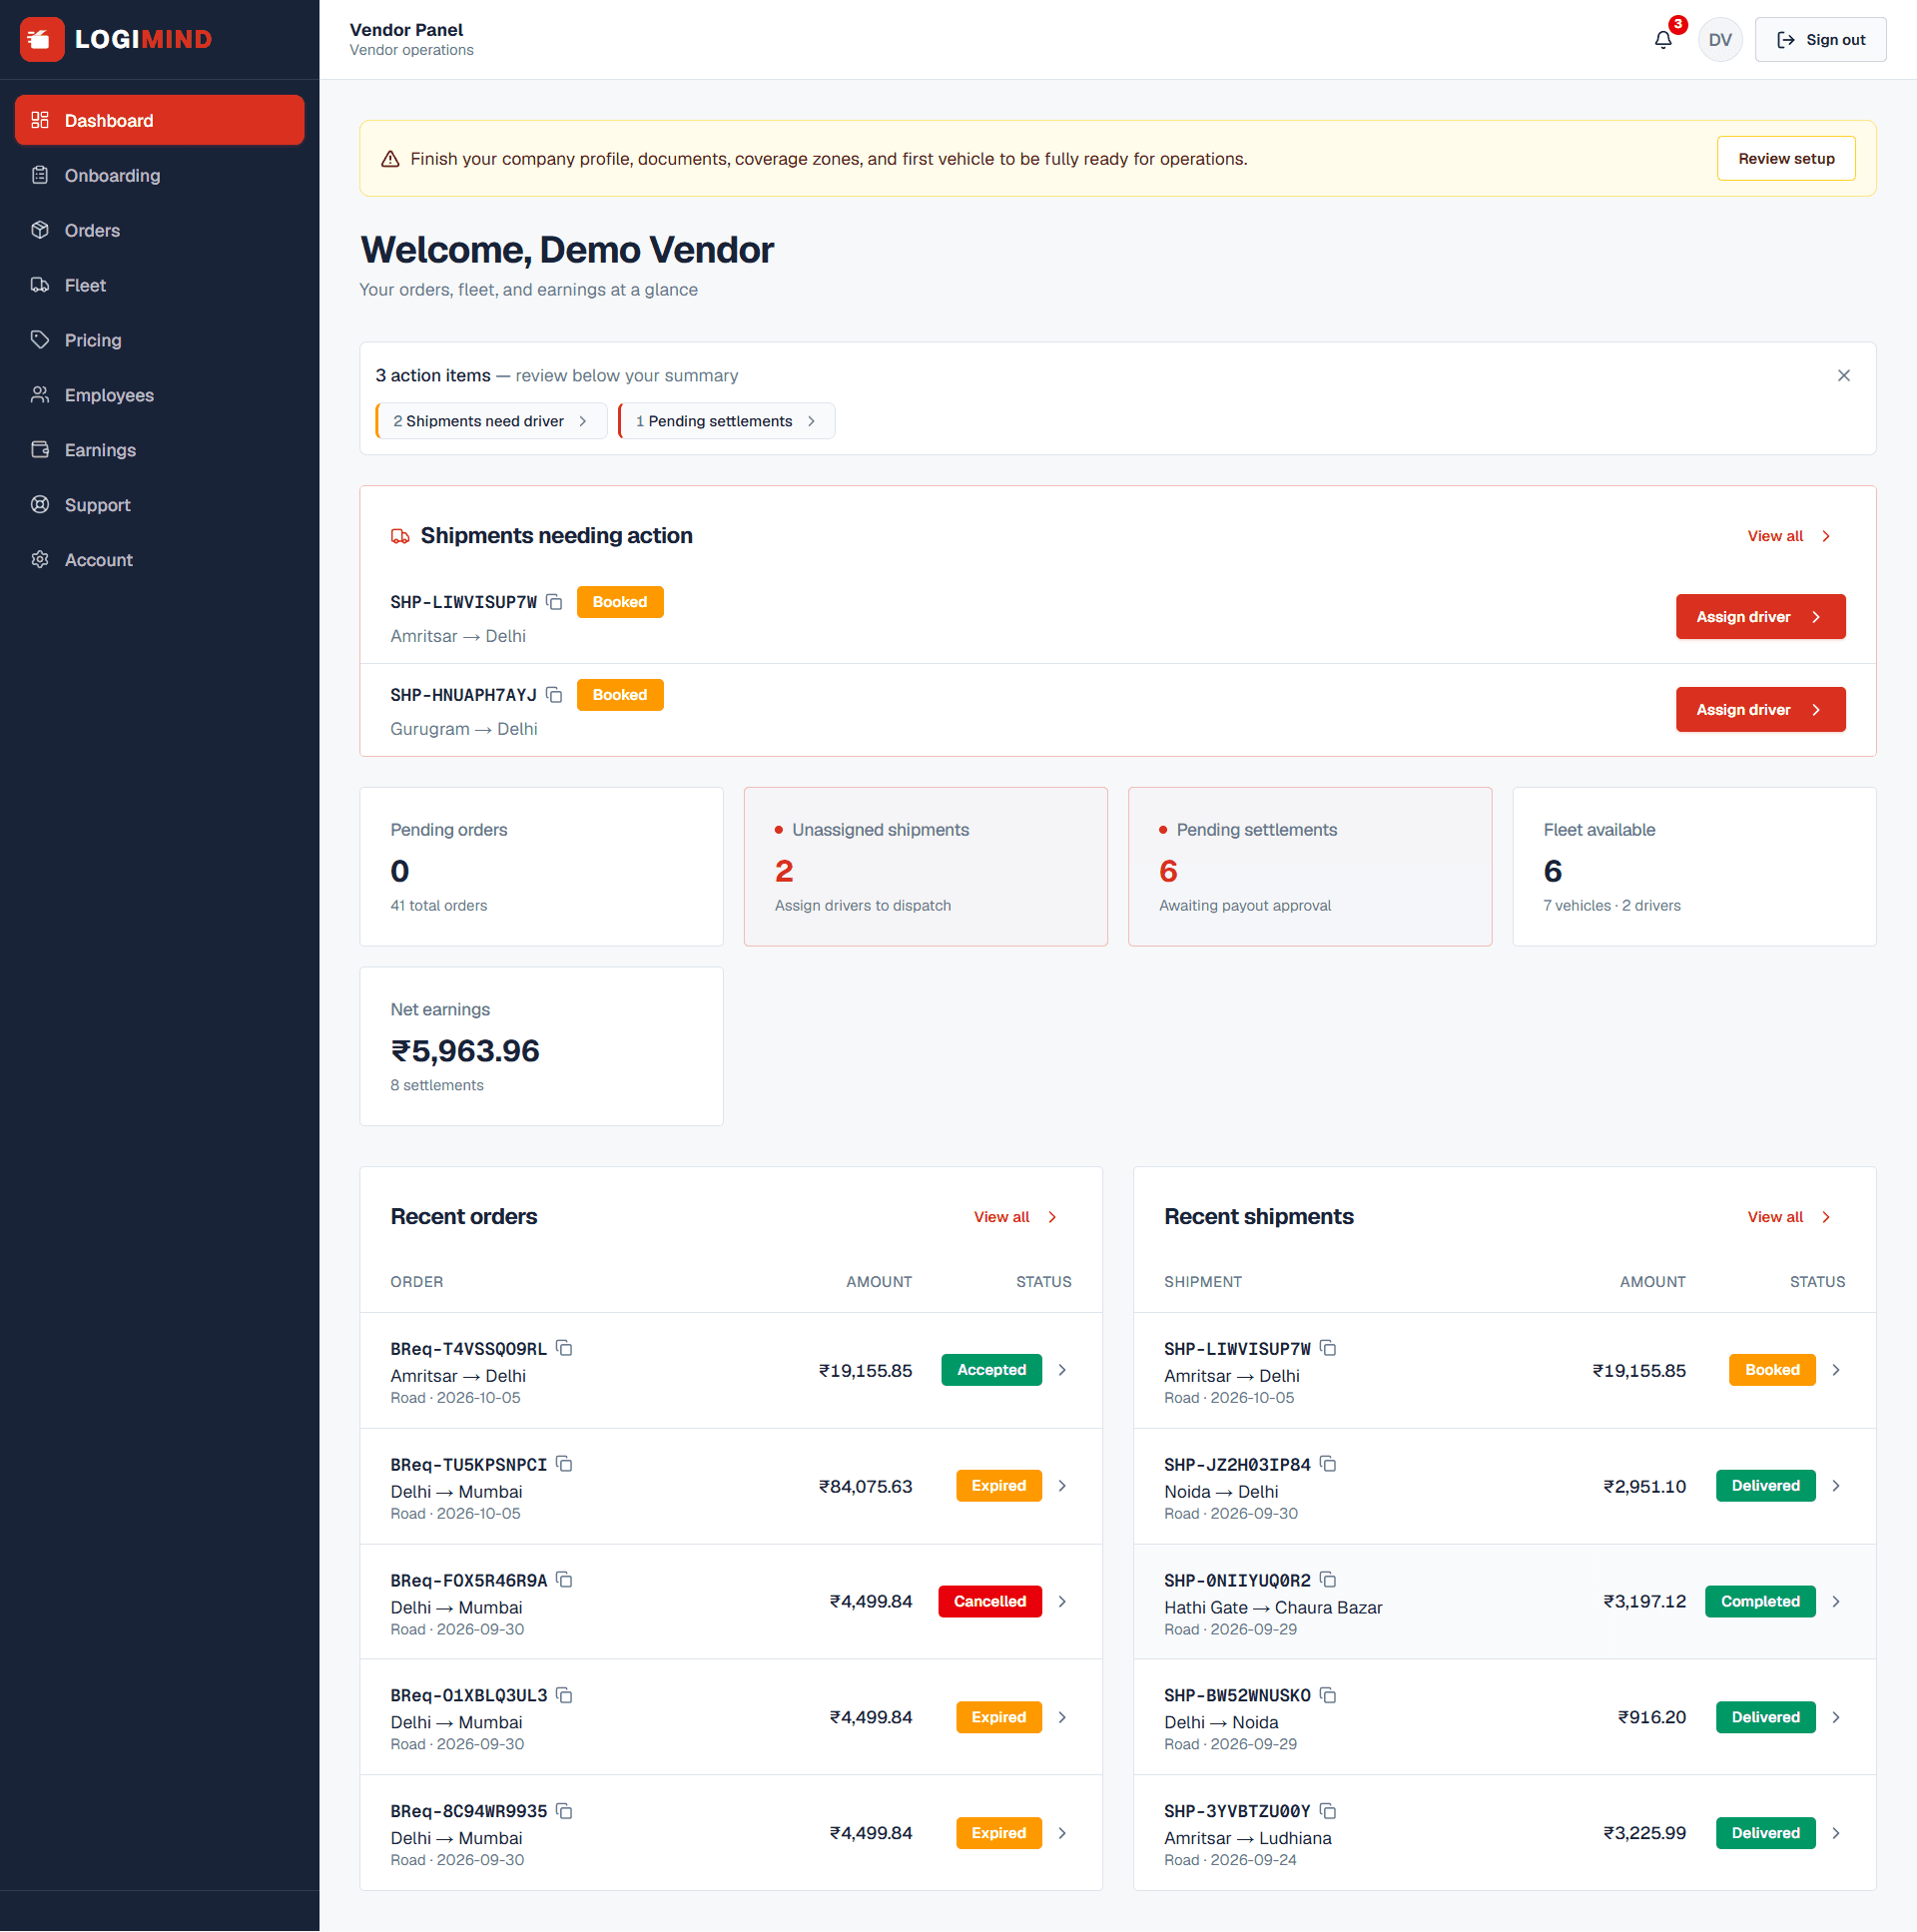Screen dimensions: 1917x1932
Task: Open shipment SHP-BW52WNUSKO chevron
Action: (1836, 1717)
